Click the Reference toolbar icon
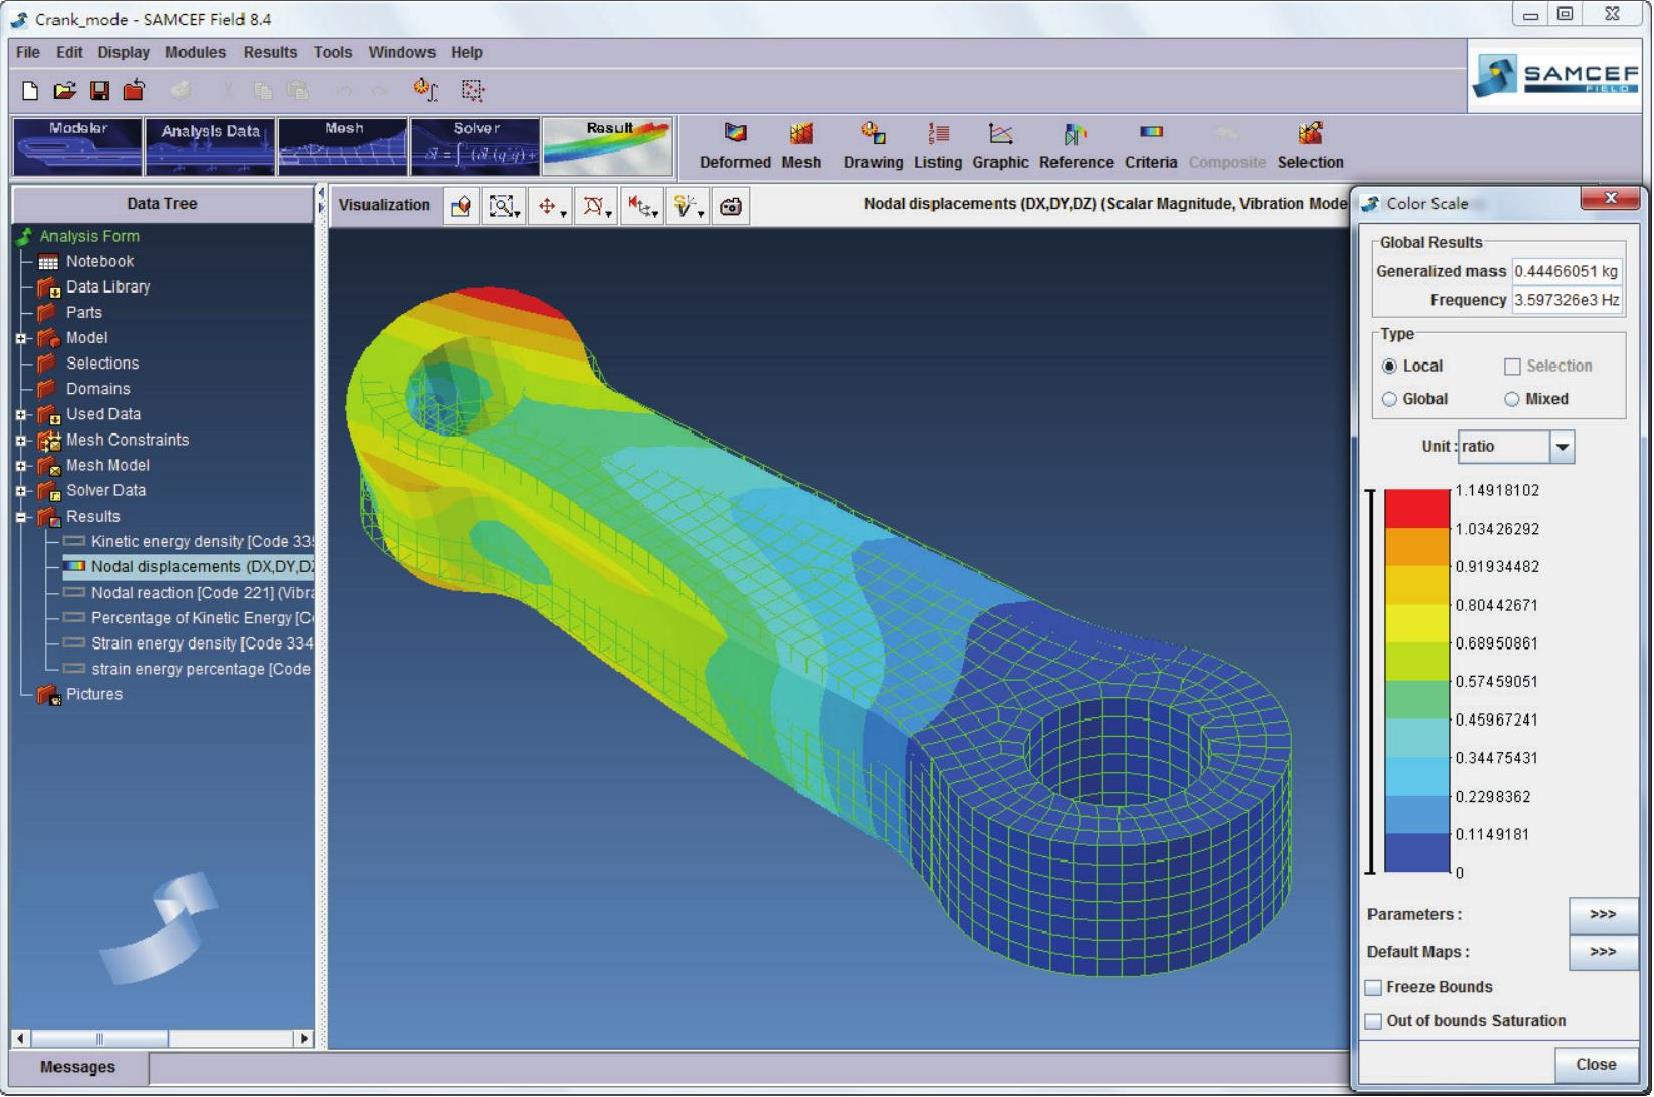Screen dimensions: 1654x1097 point(1075,135)
